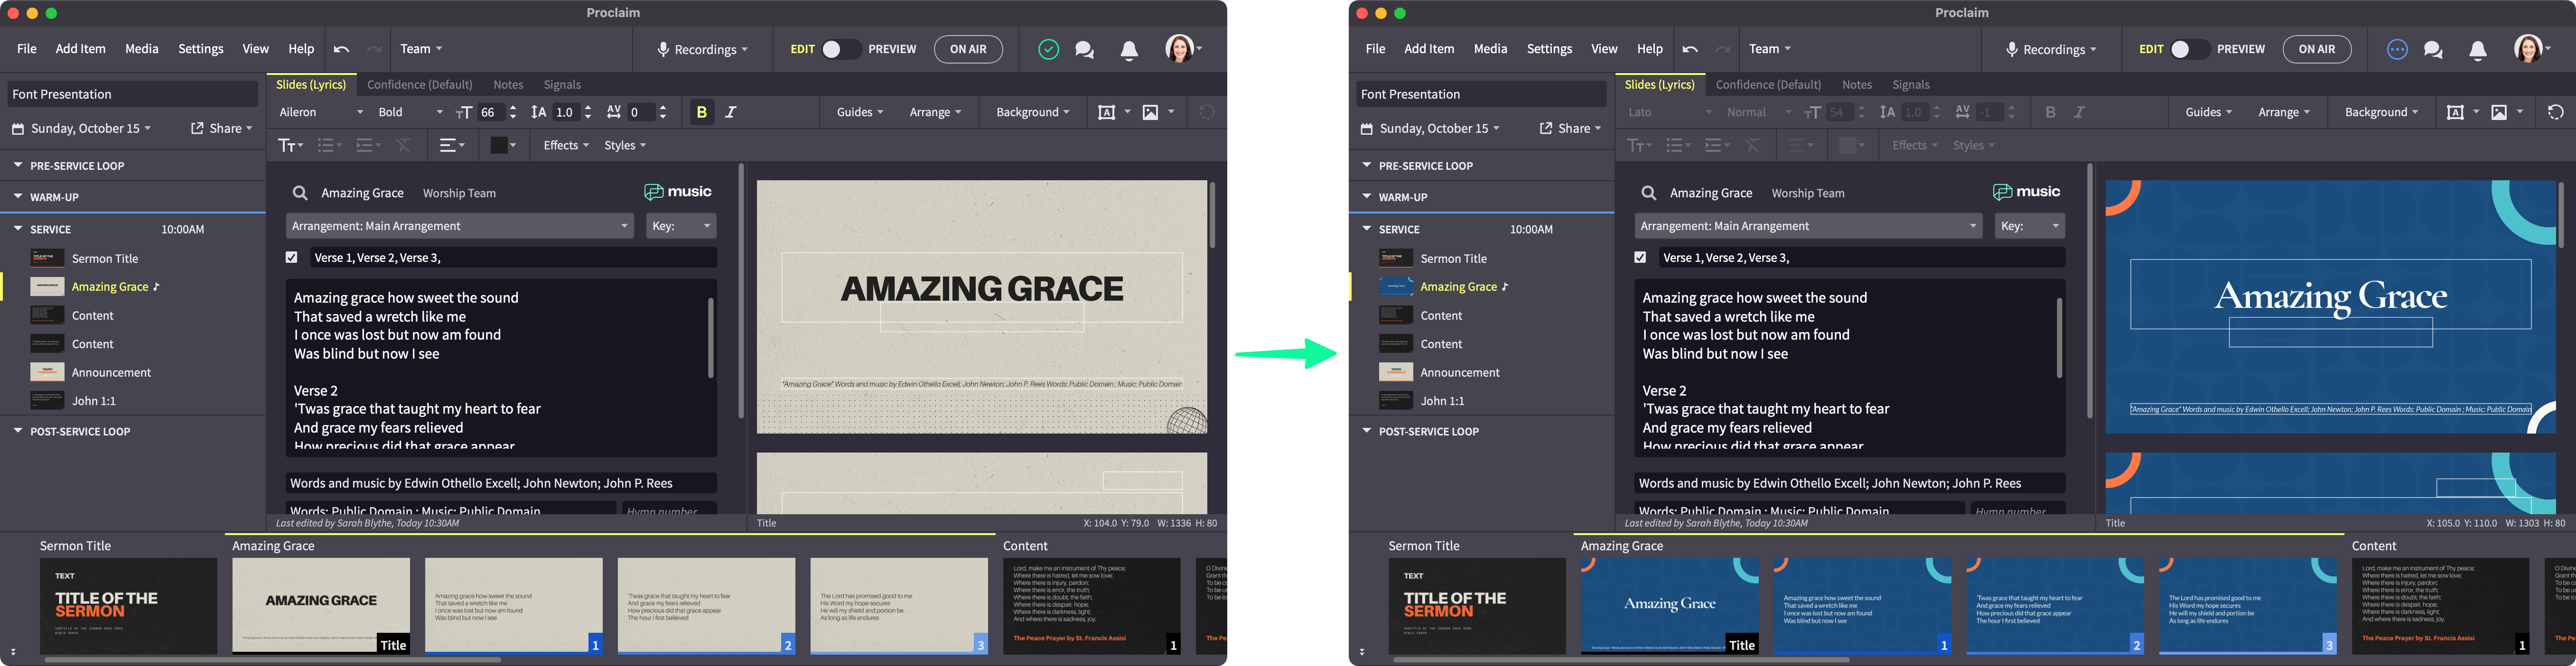The height and width of the screenshot is (666, 2576).
Task: Click the blue syncing dots icon, right window
Action: 2397,49
